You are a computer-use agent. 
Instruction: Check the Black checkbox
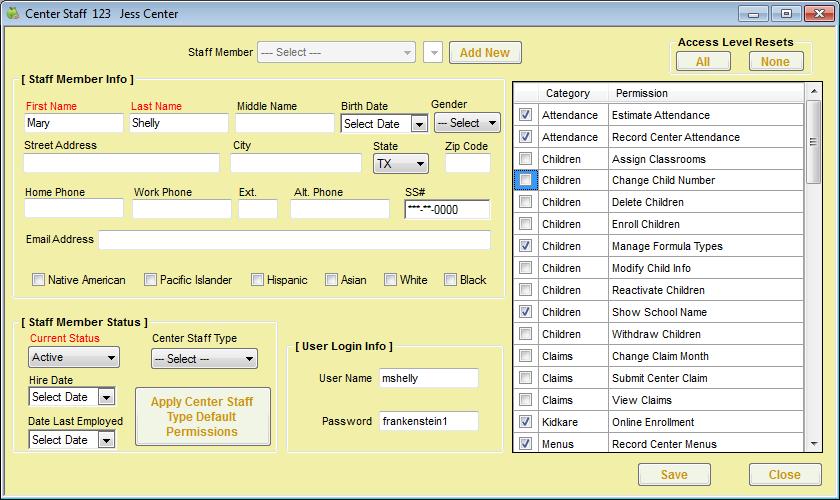[x=450, y=280]
